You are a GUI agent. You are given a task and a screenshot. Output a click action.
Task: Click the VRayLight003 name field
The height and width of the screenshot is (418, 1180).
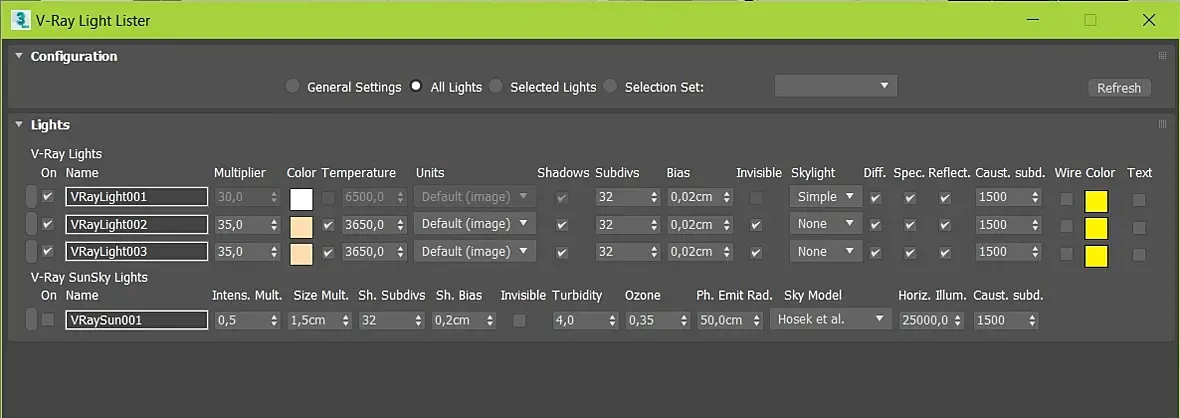[136, 251]
